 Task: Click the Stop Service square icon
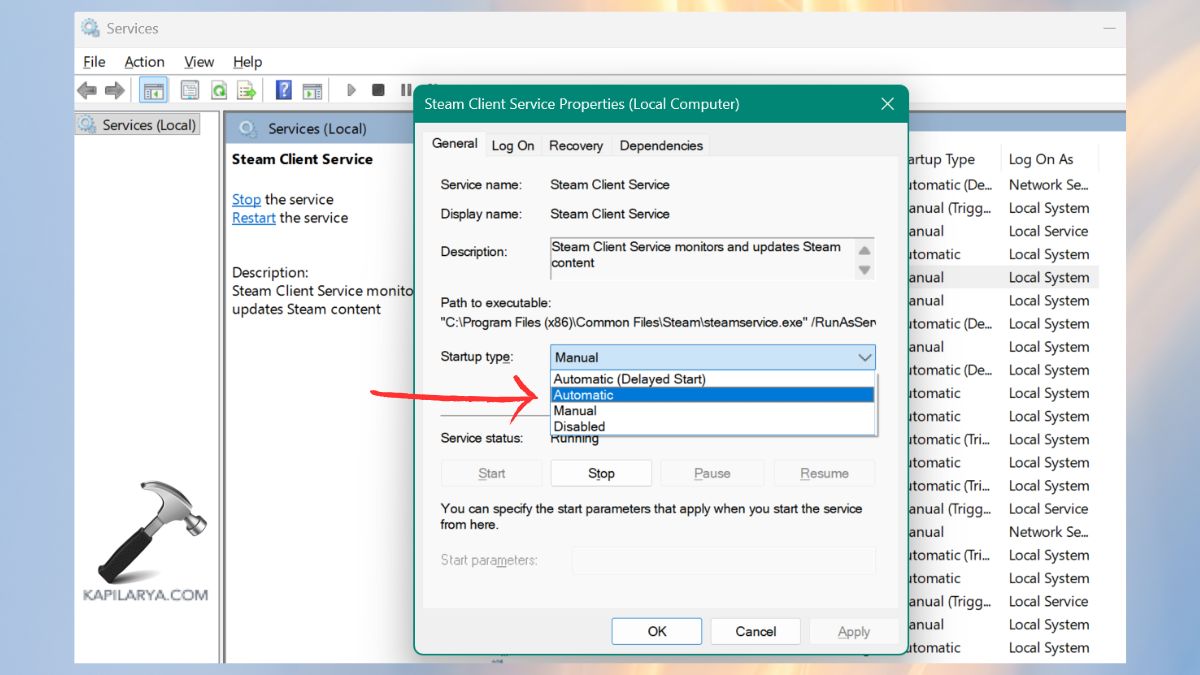tap(378, 91)
